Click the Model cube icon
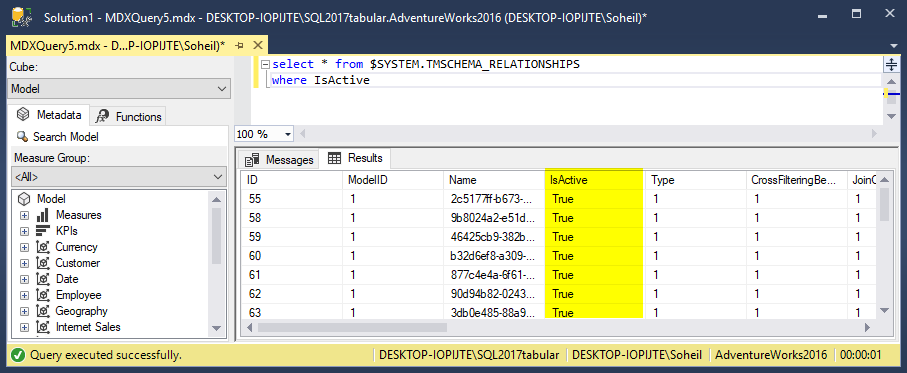This screenshot has height=373, width=907. click(24, 199)
